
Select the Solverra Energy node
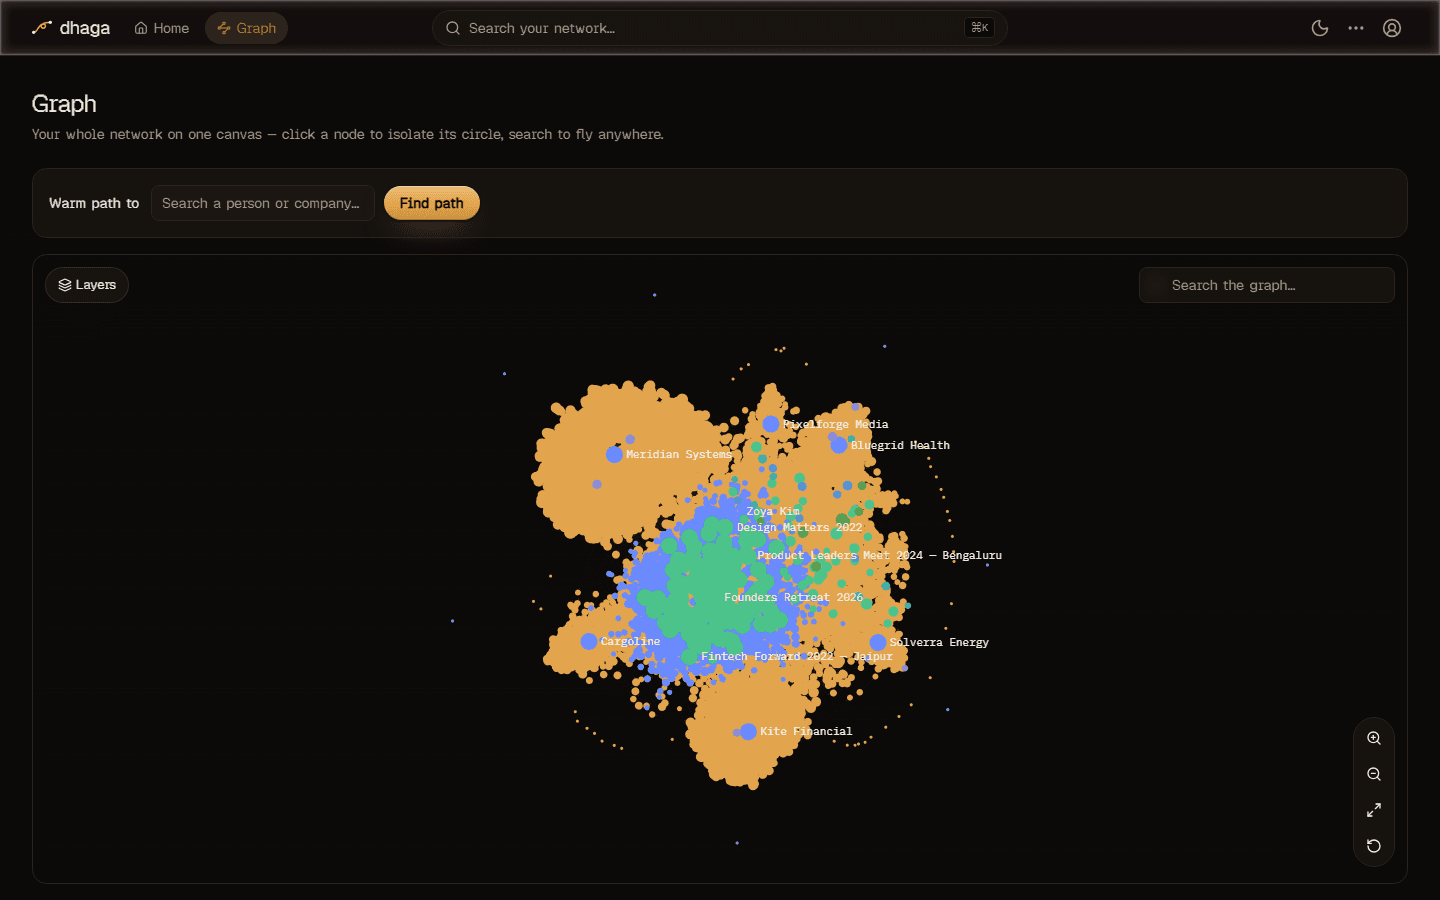[x=878, y=642]
